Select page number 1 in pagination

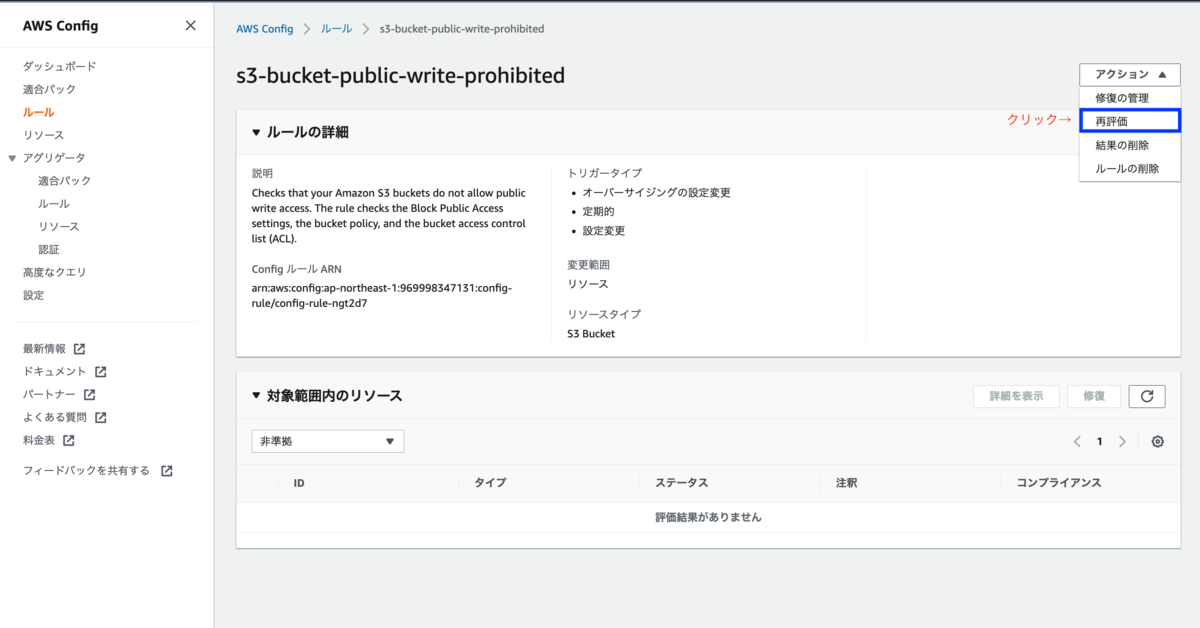(1100, 441)
